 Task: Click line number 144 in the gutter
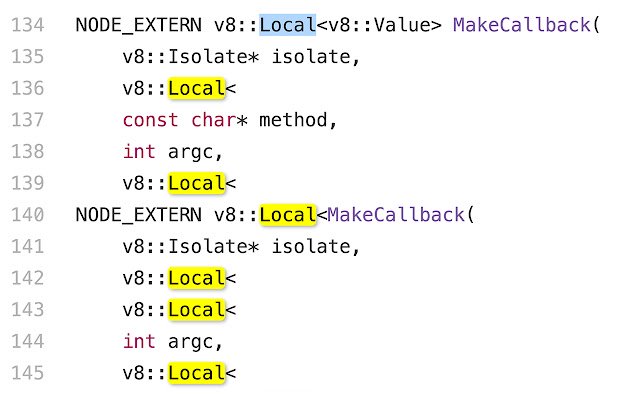pos(27,341)
